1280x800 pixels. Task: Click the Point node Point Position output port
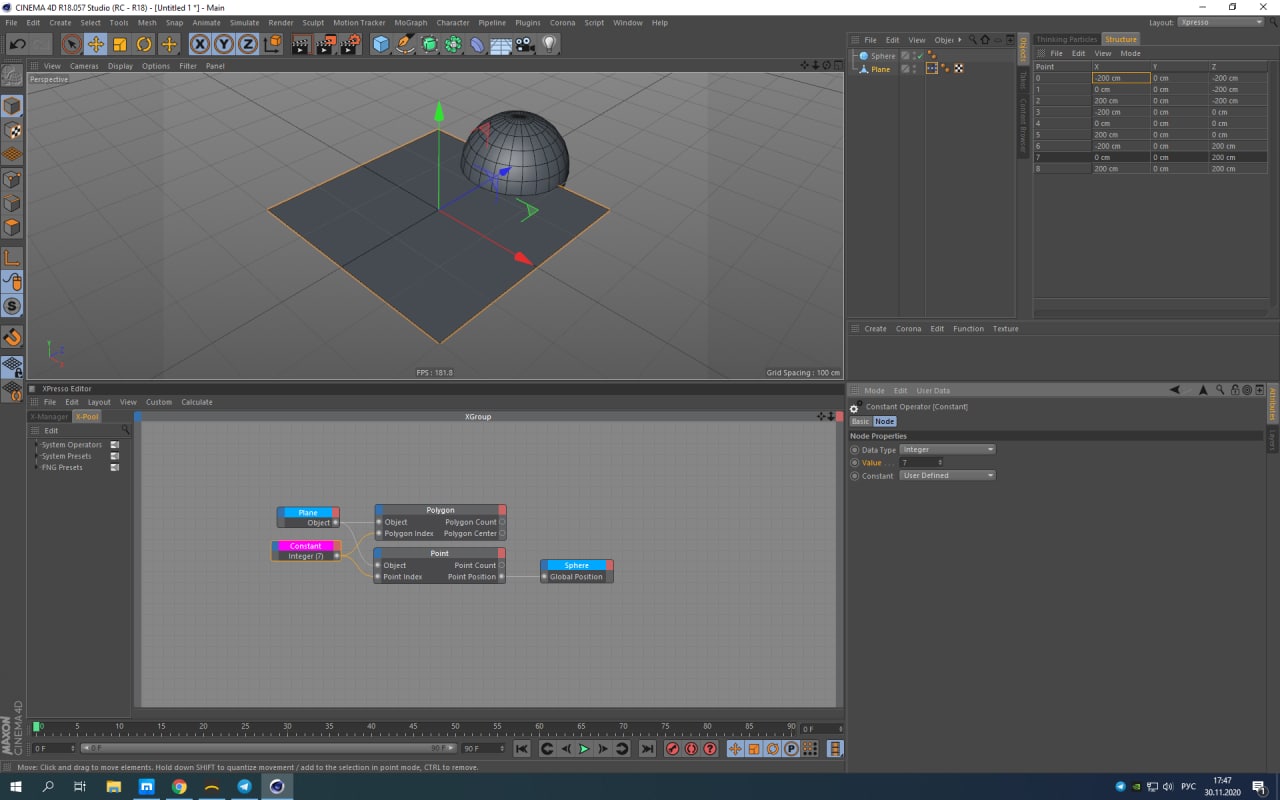click(502, 577)
